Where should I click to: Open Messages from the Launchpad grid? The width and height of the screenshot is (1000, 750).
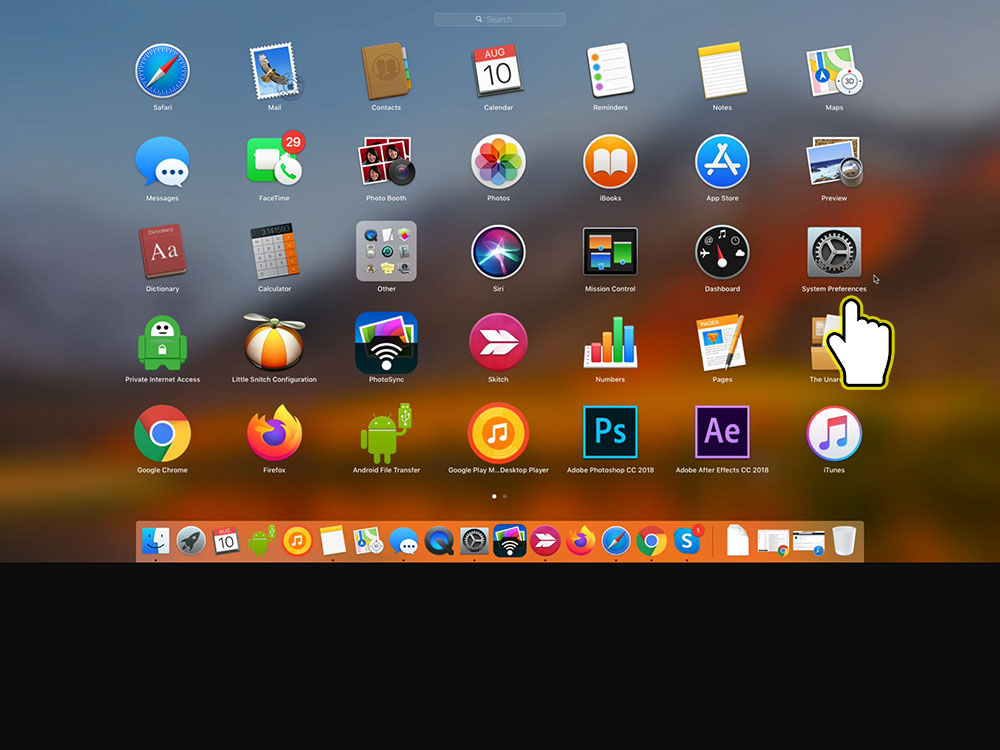point(162,161)
